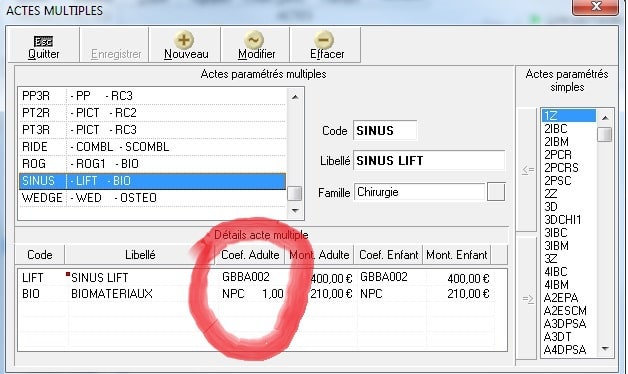Click the Code field containing SINUS
This screenshot has width=628, height=374.
(385, 131)
